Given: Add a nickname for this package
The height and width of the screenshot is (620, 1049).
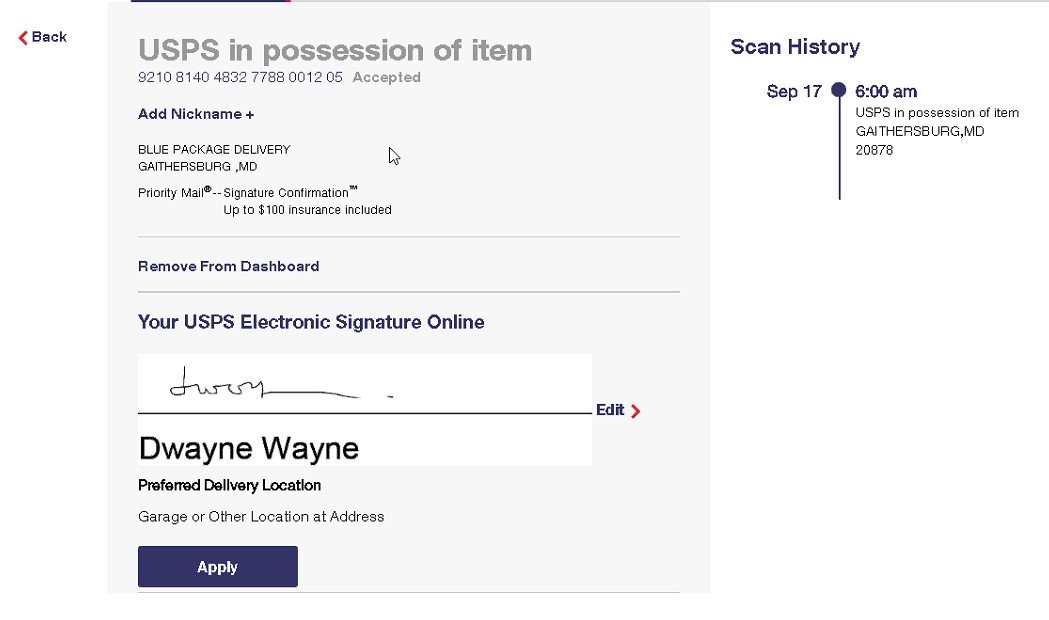Looking at the screenshot, I should [x=196, y=114].
